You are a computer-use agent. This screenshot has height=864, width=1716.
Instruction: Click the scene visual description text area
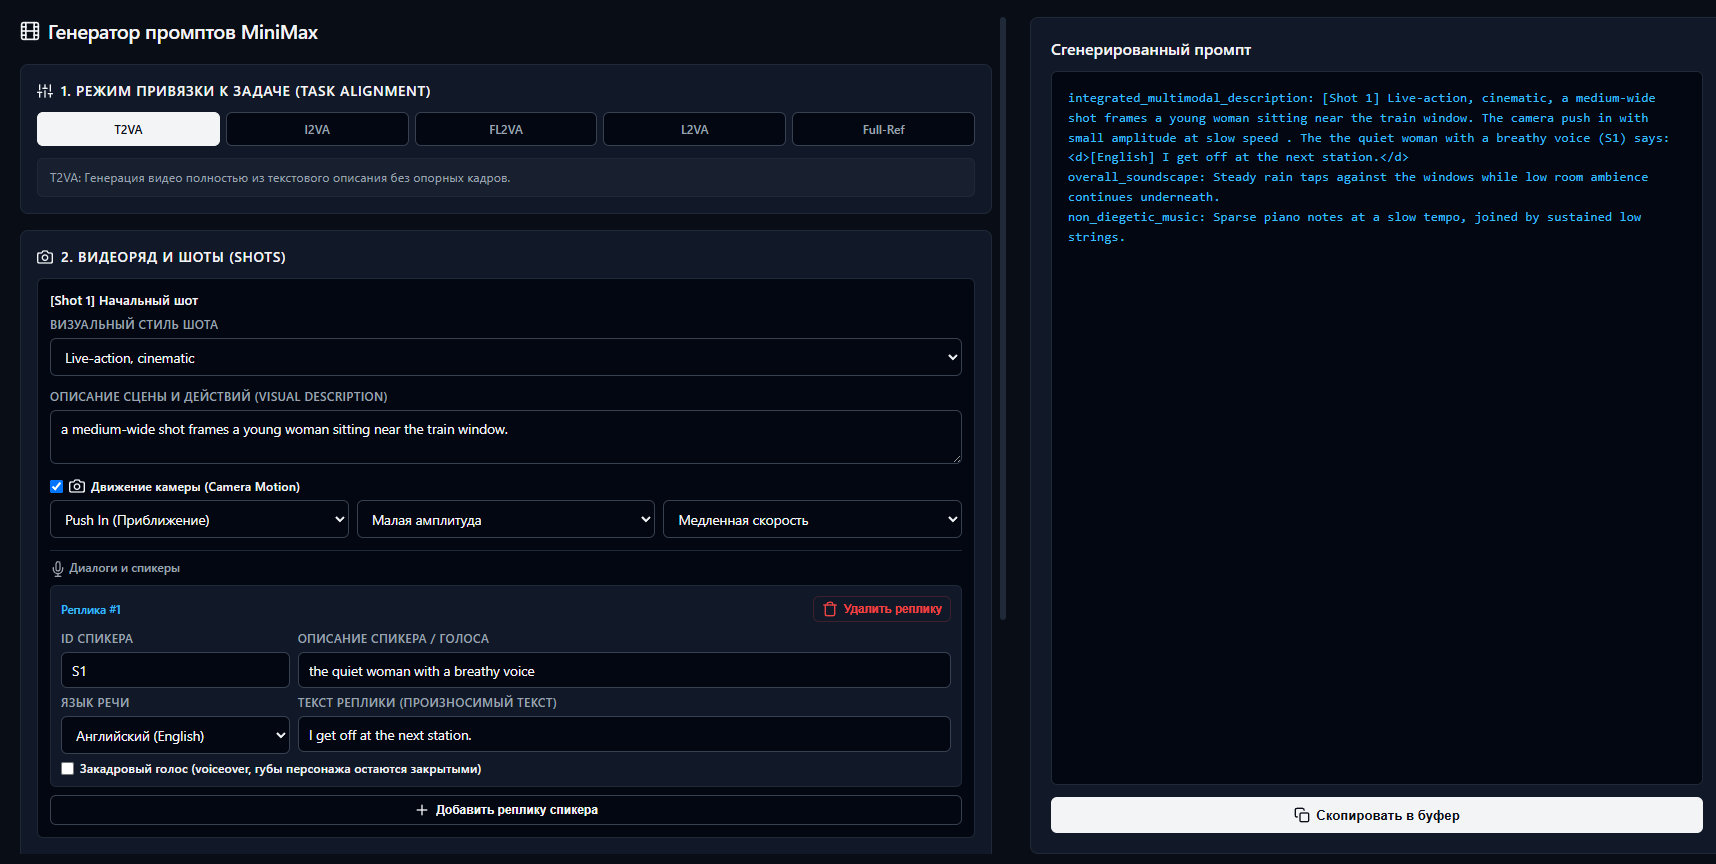pyautogui.click(x=506, y=437)
